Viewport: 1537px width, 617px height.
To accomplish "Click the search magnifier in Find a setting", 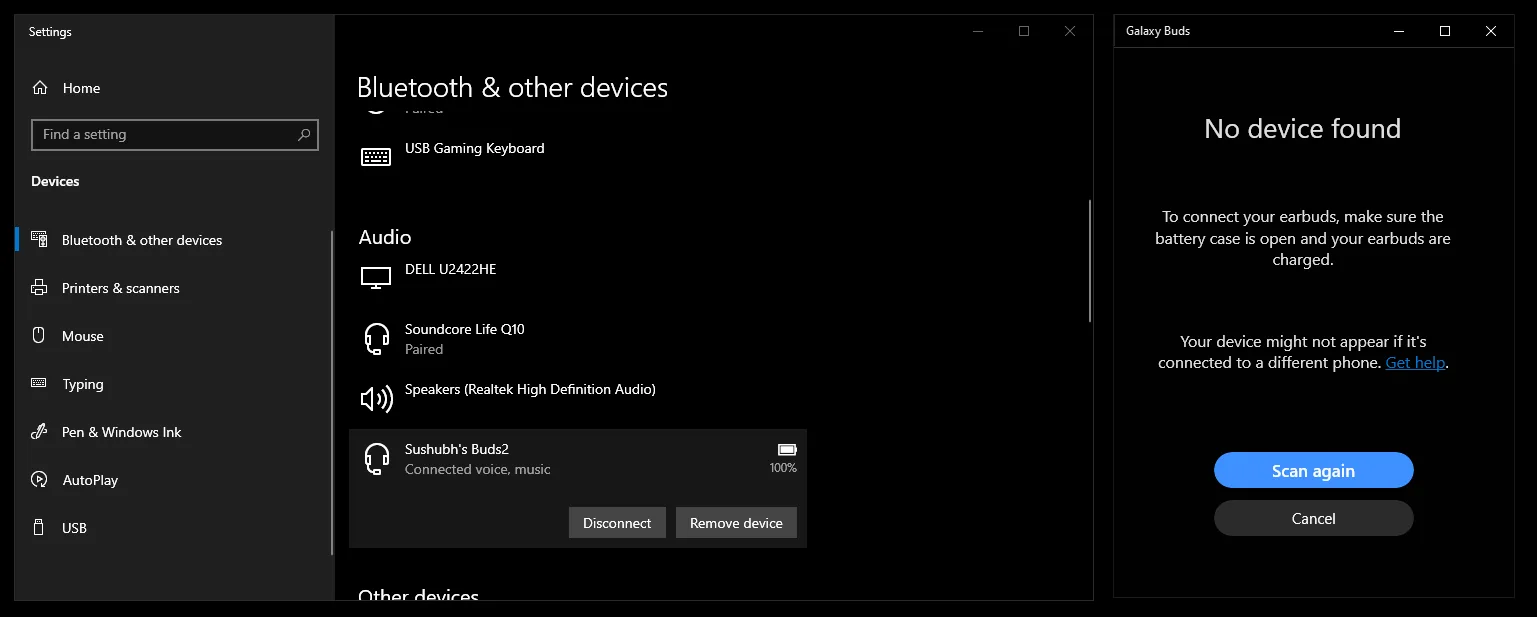I will tap(304, 134).
